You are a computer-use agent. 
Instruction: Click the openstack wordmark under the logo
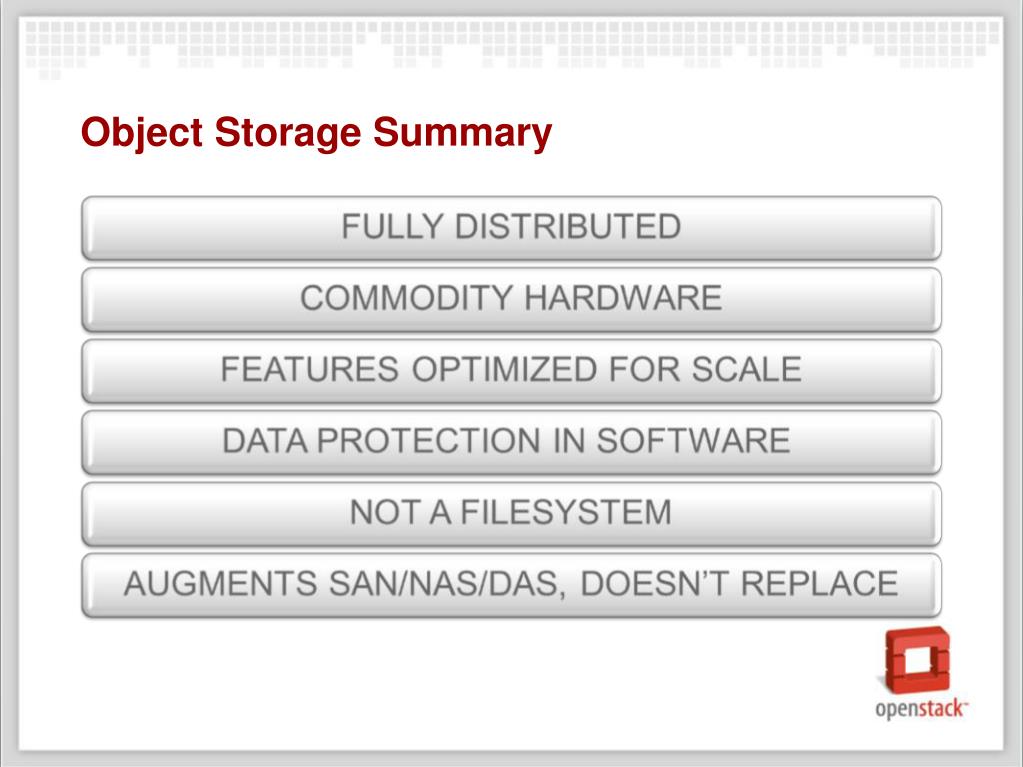(921, 709)
